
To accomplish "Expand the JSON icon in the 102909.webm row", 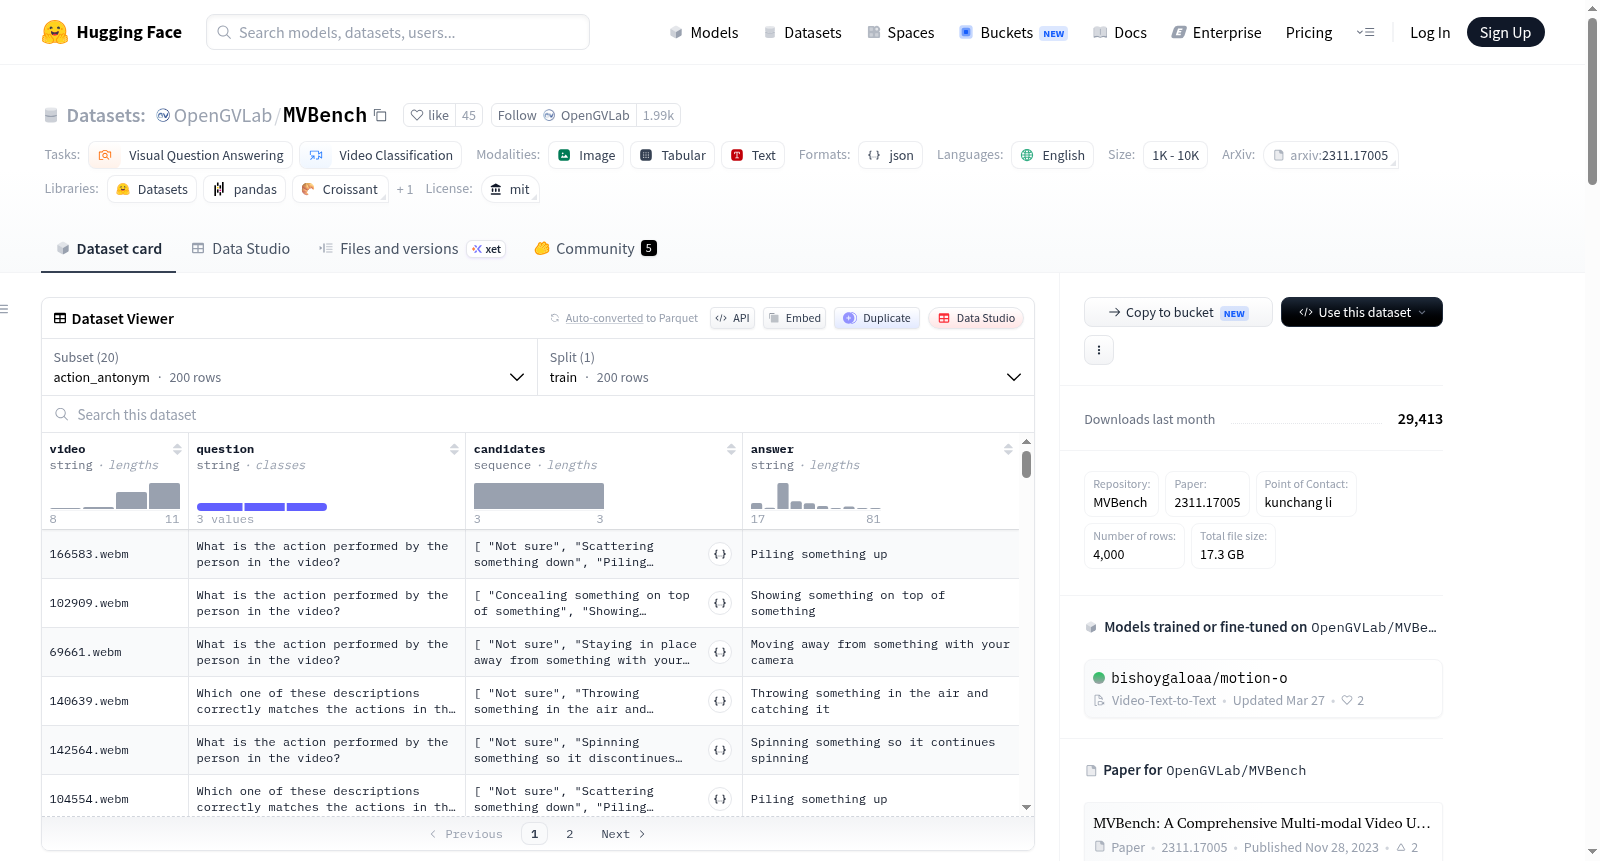I will pyautogui.click(x=720, y=603).
